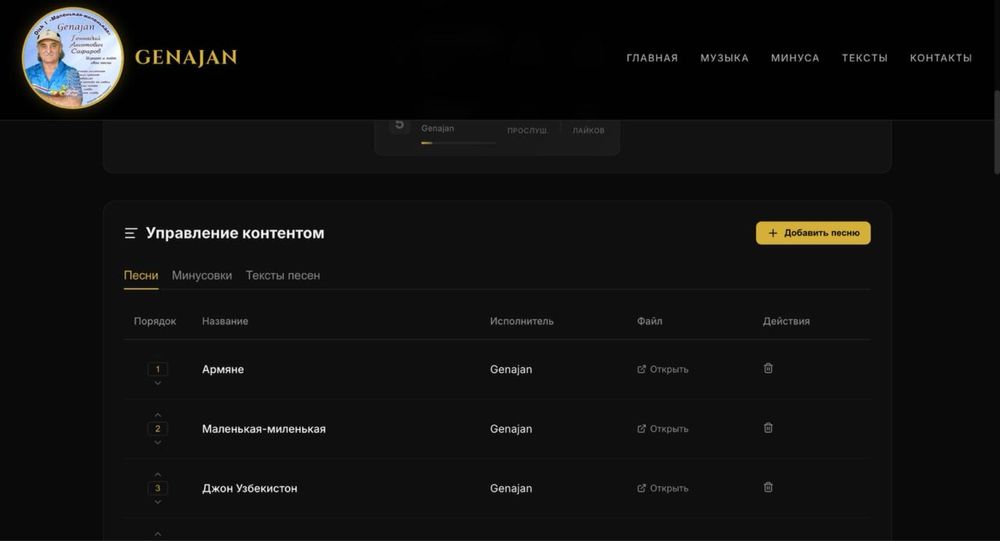Open the КОНТАКТЫ navigation page

click(x=940, y=58)
